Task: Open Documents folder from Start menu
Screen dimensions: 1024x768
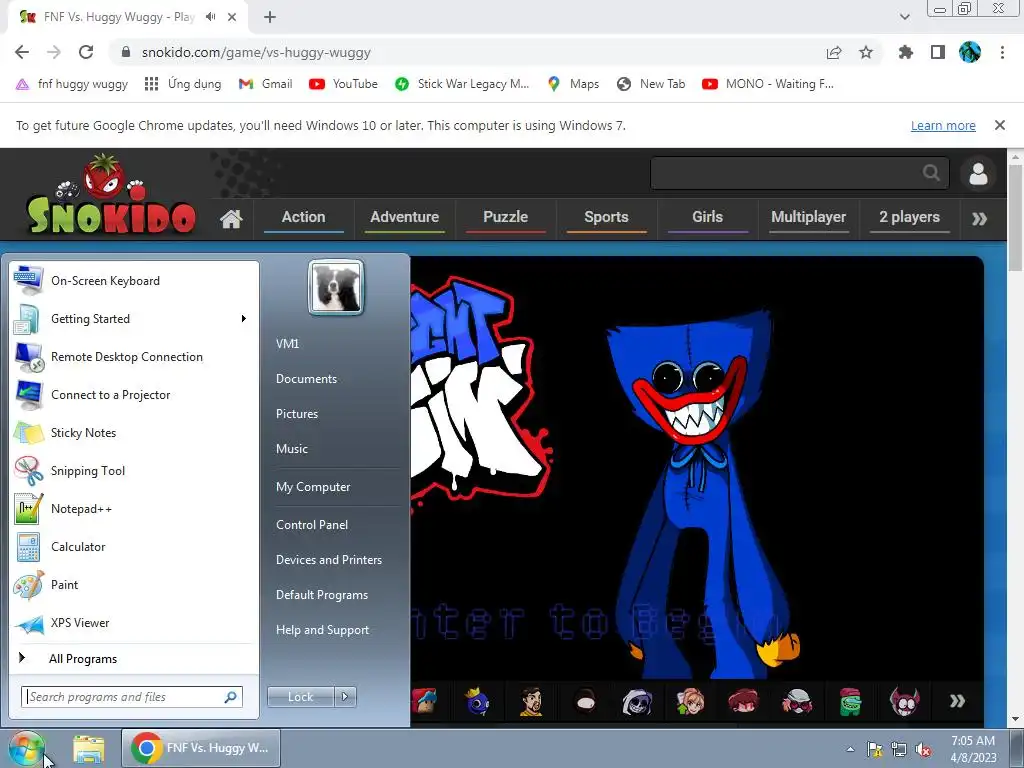Action: click(x=306, y=379)
